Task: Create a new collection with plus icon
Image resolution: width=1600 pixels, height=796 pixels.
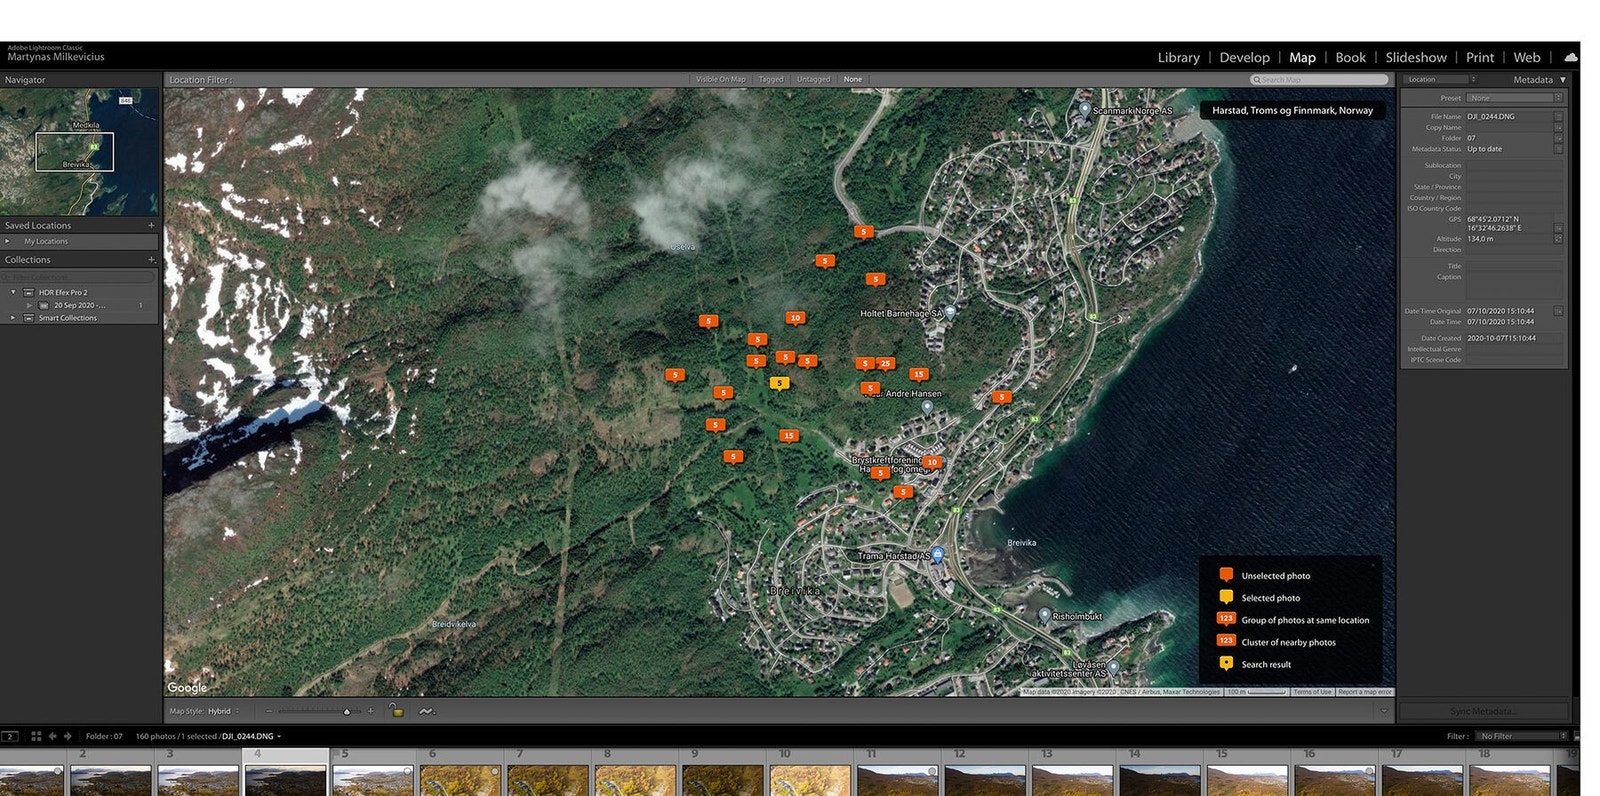Action: [151, 260]
